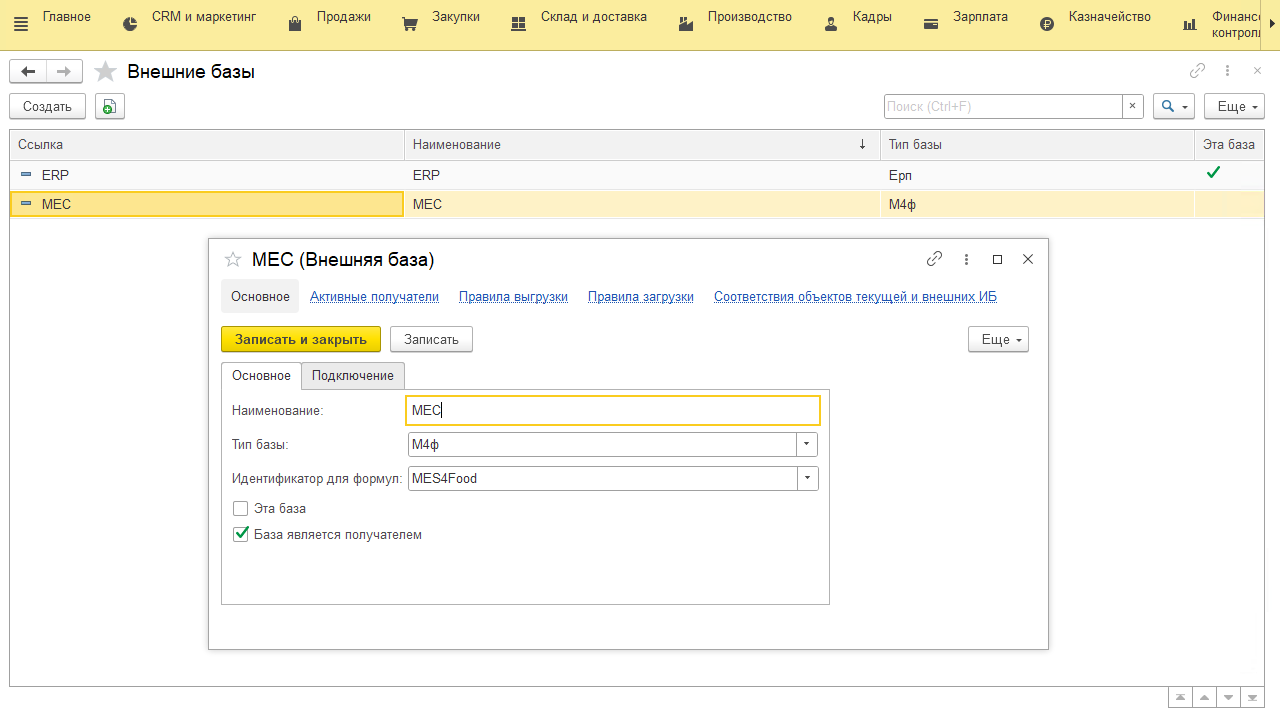Expand the 'Тип базы' dropdown
Viewport: 1280px width, 720px height.
coord(807,444)
